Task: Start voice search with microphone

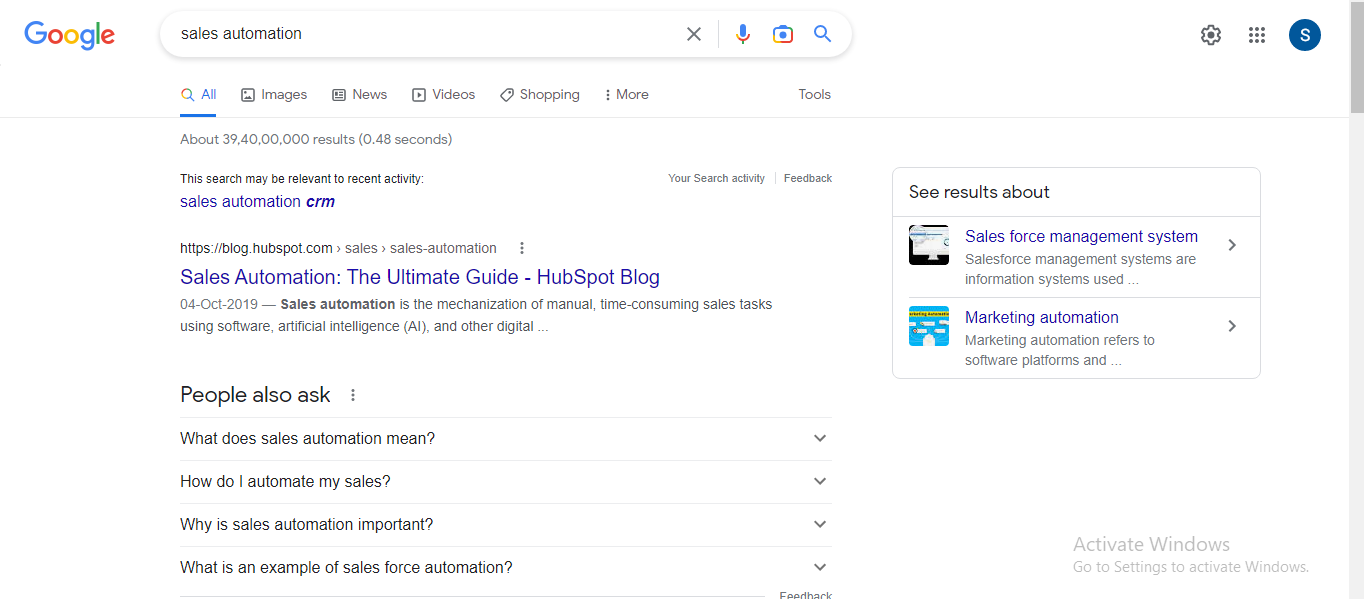Action: (x=742, y=34)
